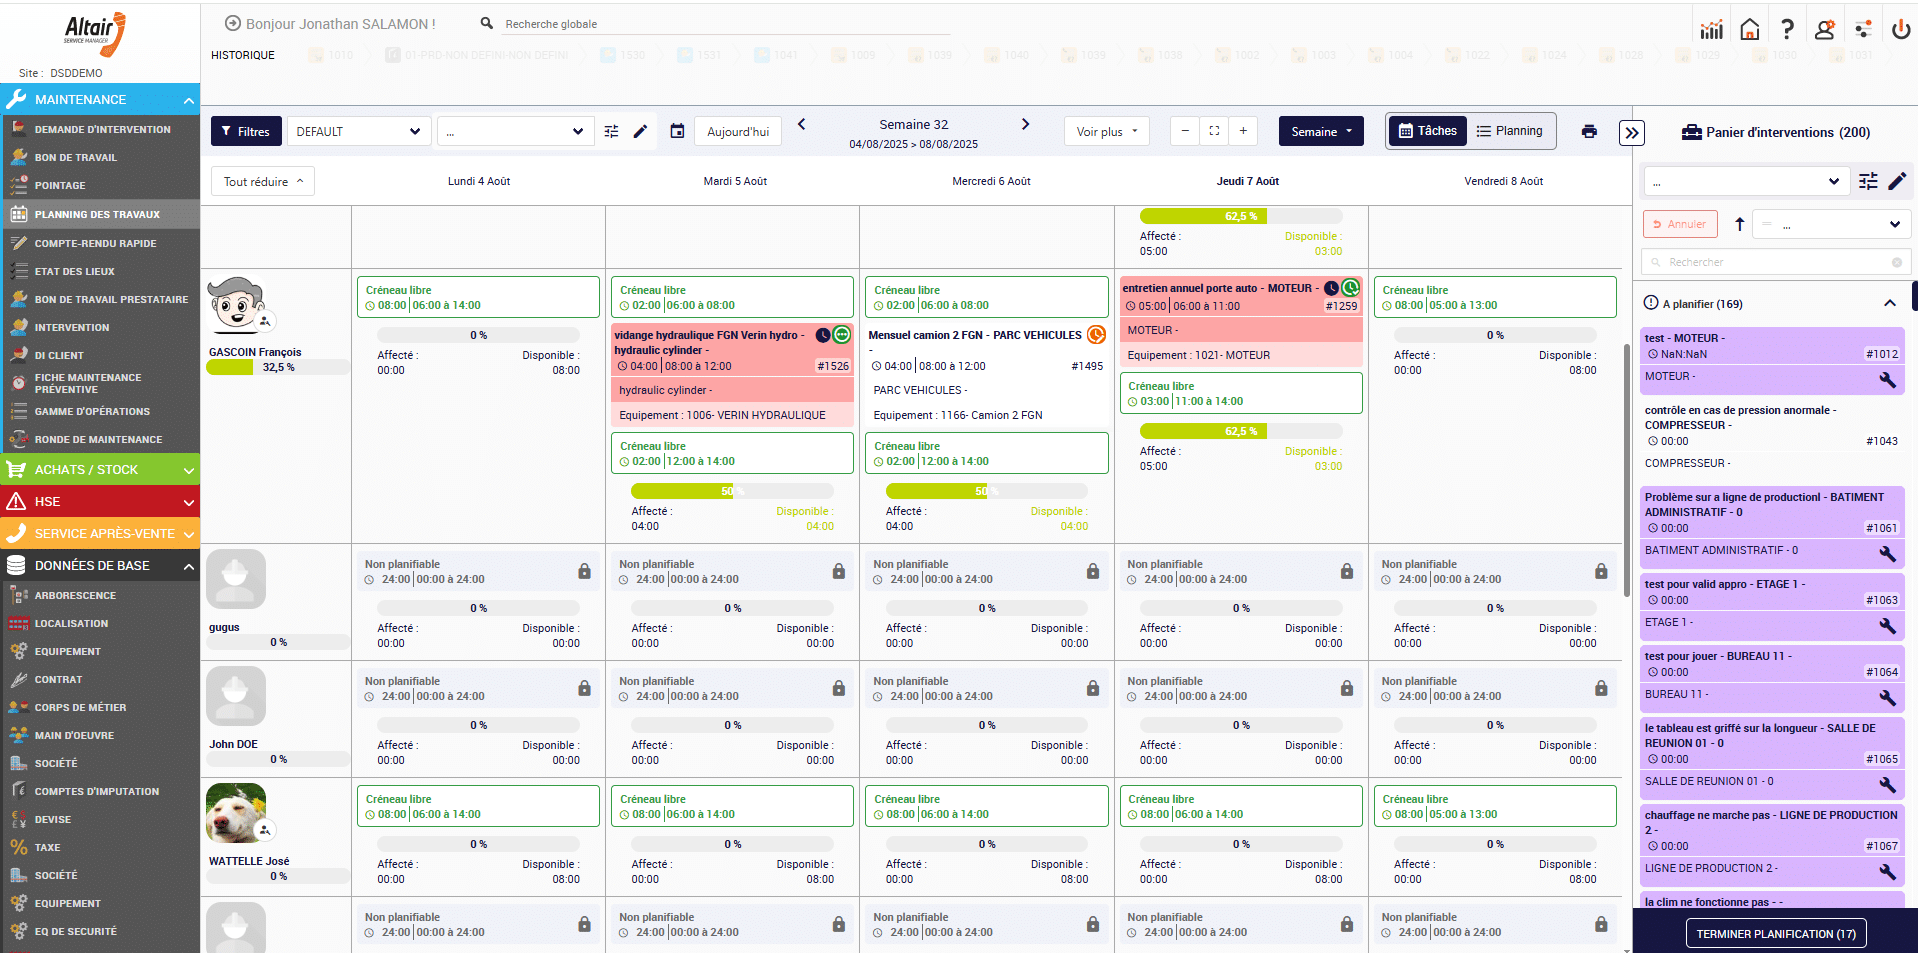Click WATTELLE José dog avatar thumbnail
The image size is (1918, 953).
tap(236, 813)
